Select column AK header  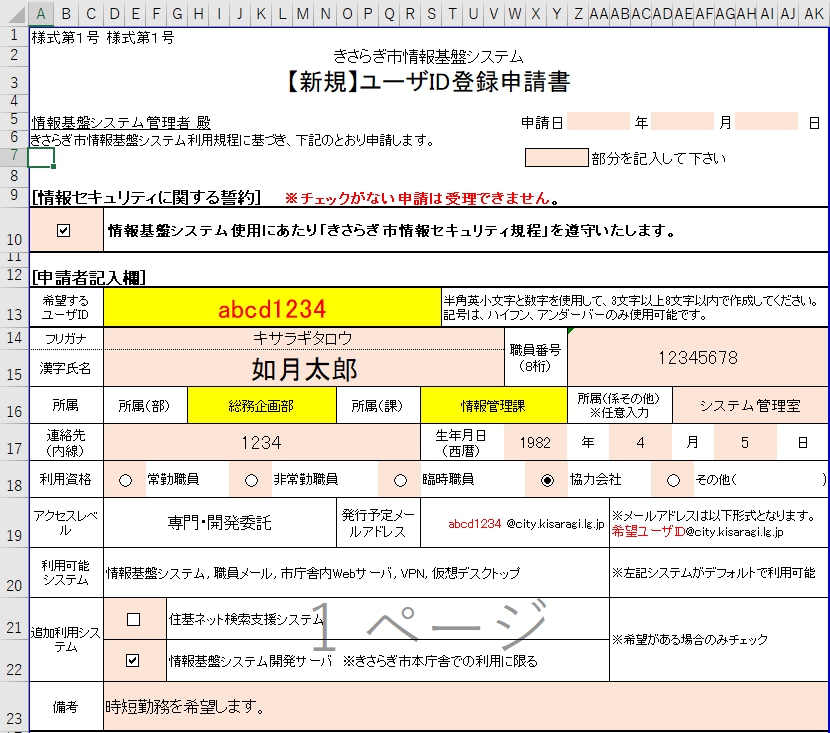pos(814,13)
